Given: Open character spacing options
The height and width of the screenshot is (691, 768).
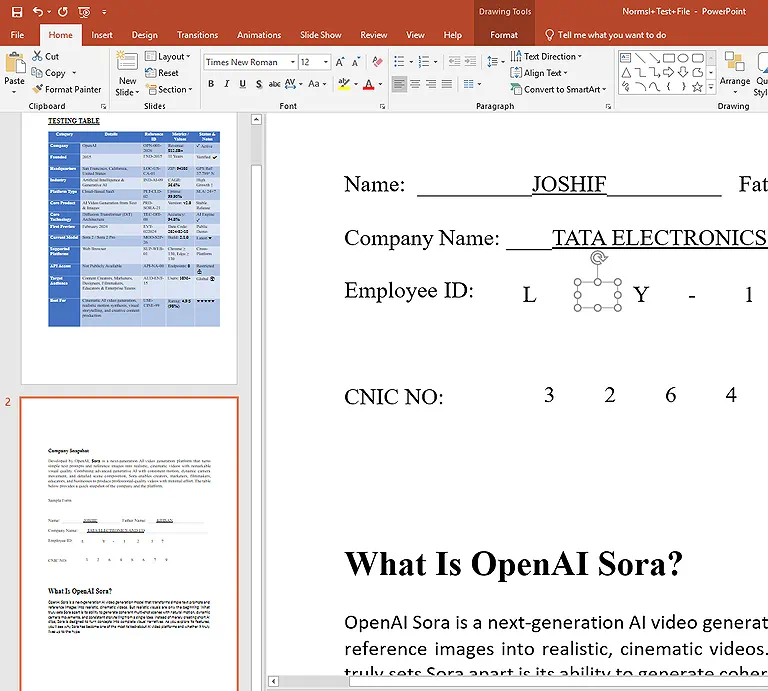Looking at the screenshot, I should [293, 84].
